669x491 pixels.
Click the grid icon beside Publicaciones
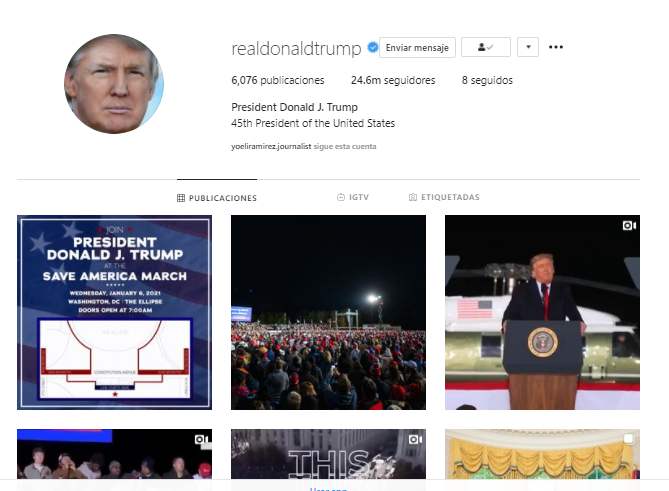click(x=181, y=198)
